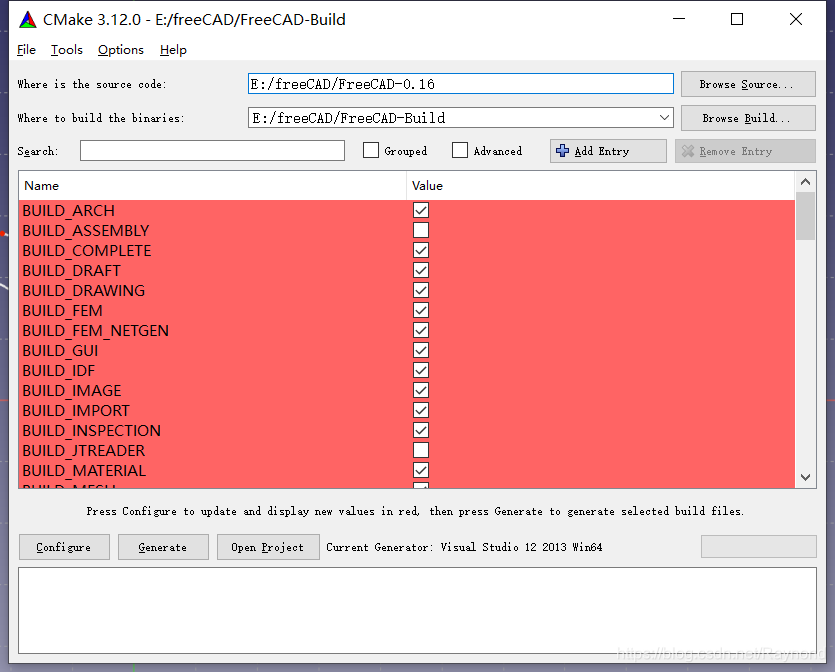This screenshot has width=835, height=672.
Task: Uncheck the BUILD_MATERIAL checkbox
Action: point(421,470)
